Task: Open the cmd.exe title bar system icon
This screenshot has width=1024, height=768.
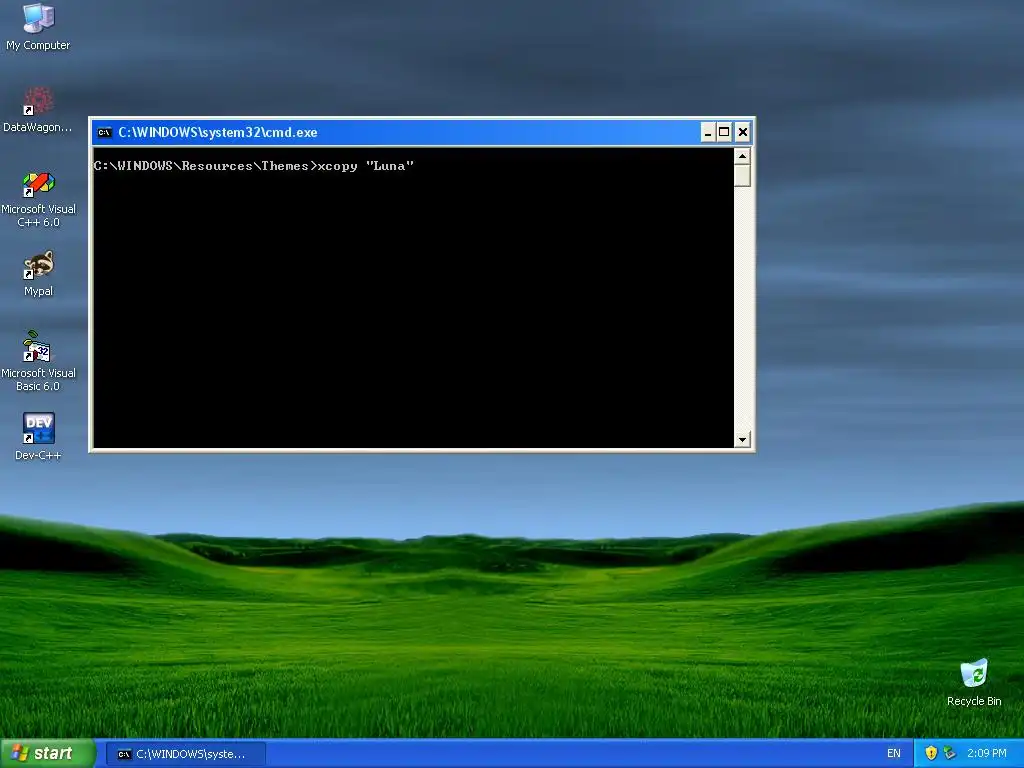Action: 104,133
